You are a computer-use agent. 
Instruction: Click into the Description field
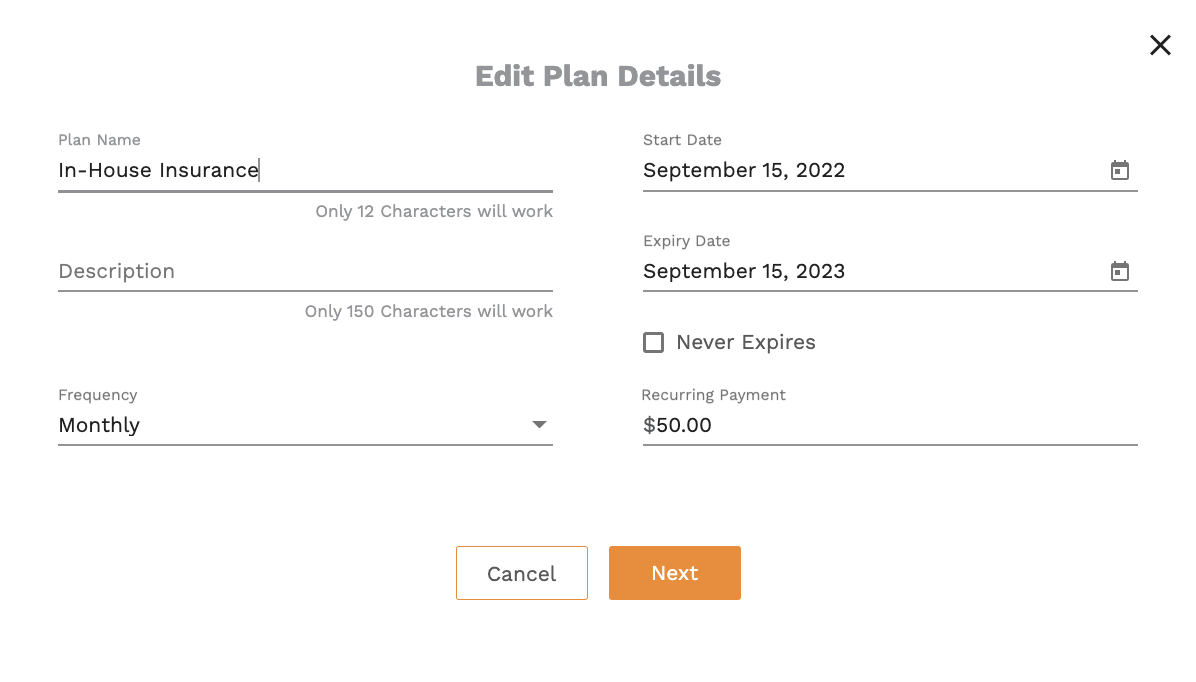tap(305, 271)
